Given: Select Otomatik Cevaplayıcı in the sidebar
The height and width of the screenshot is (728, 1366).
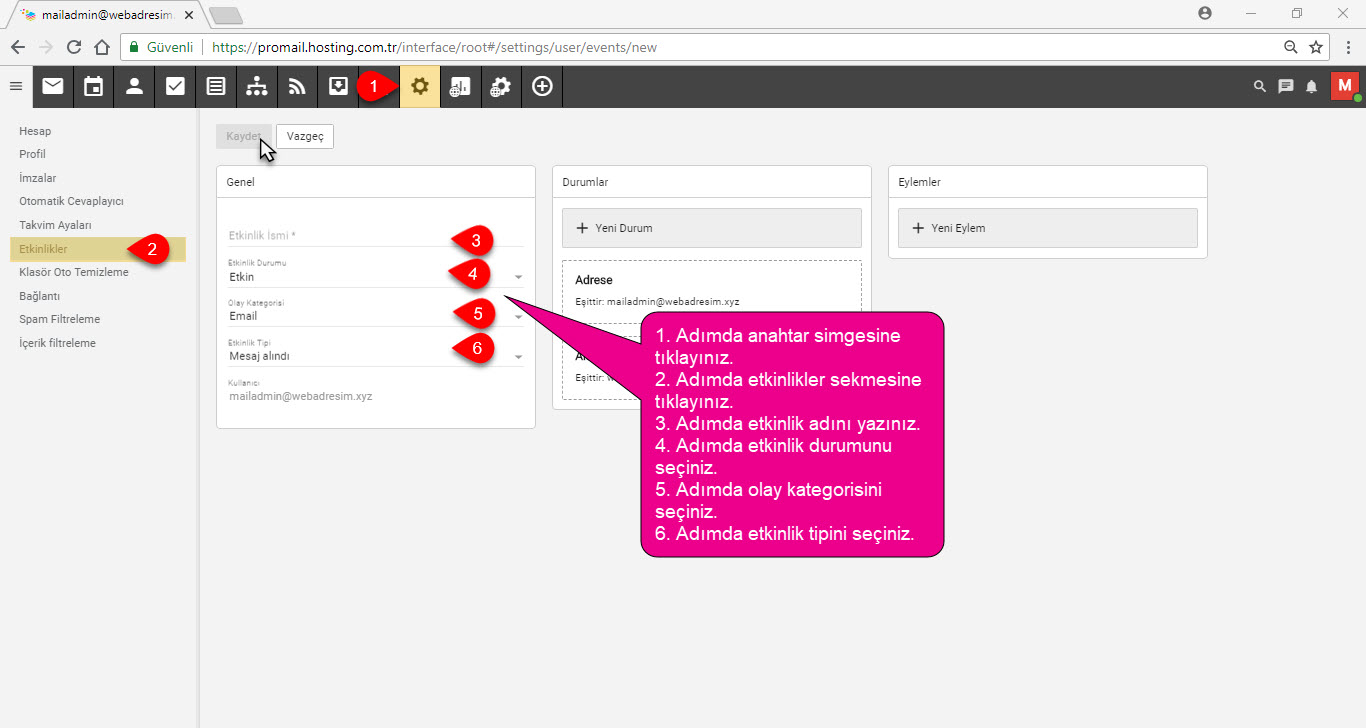Looking at the screenshot, I should click(x=71, y=201).
